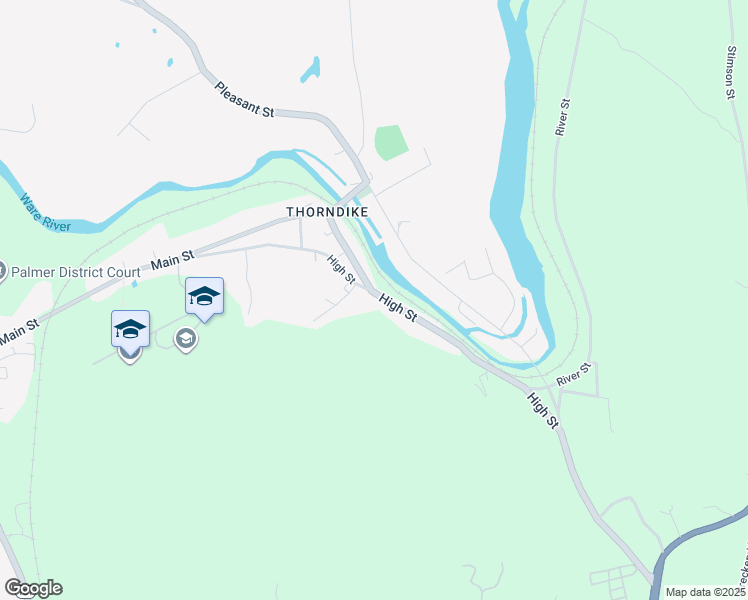
Task: Click the small High St label just below THORNDIKE
Action: [341, 269]
